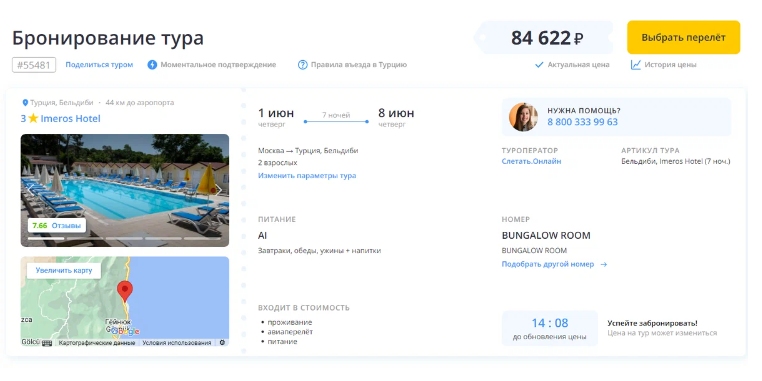Viewport: 762px width, 381px height.
Task: Click the yellow star rating icon
Action: 33,119
